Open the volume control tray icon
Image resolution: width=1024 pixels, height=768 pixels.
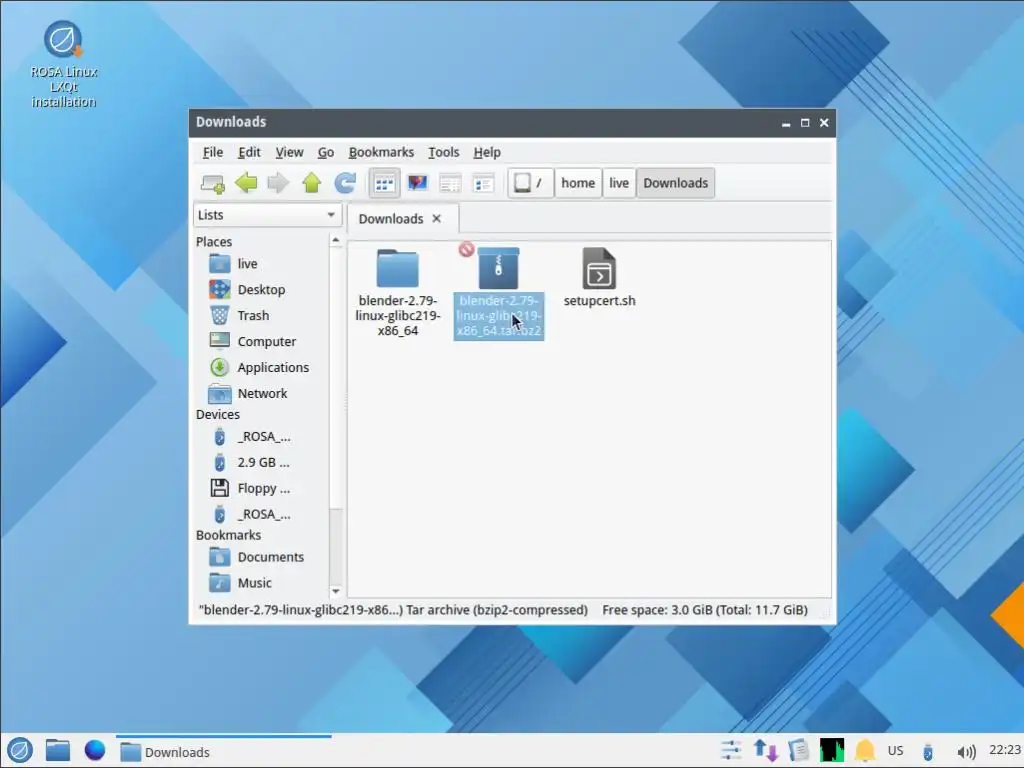[x=966, y=752]
